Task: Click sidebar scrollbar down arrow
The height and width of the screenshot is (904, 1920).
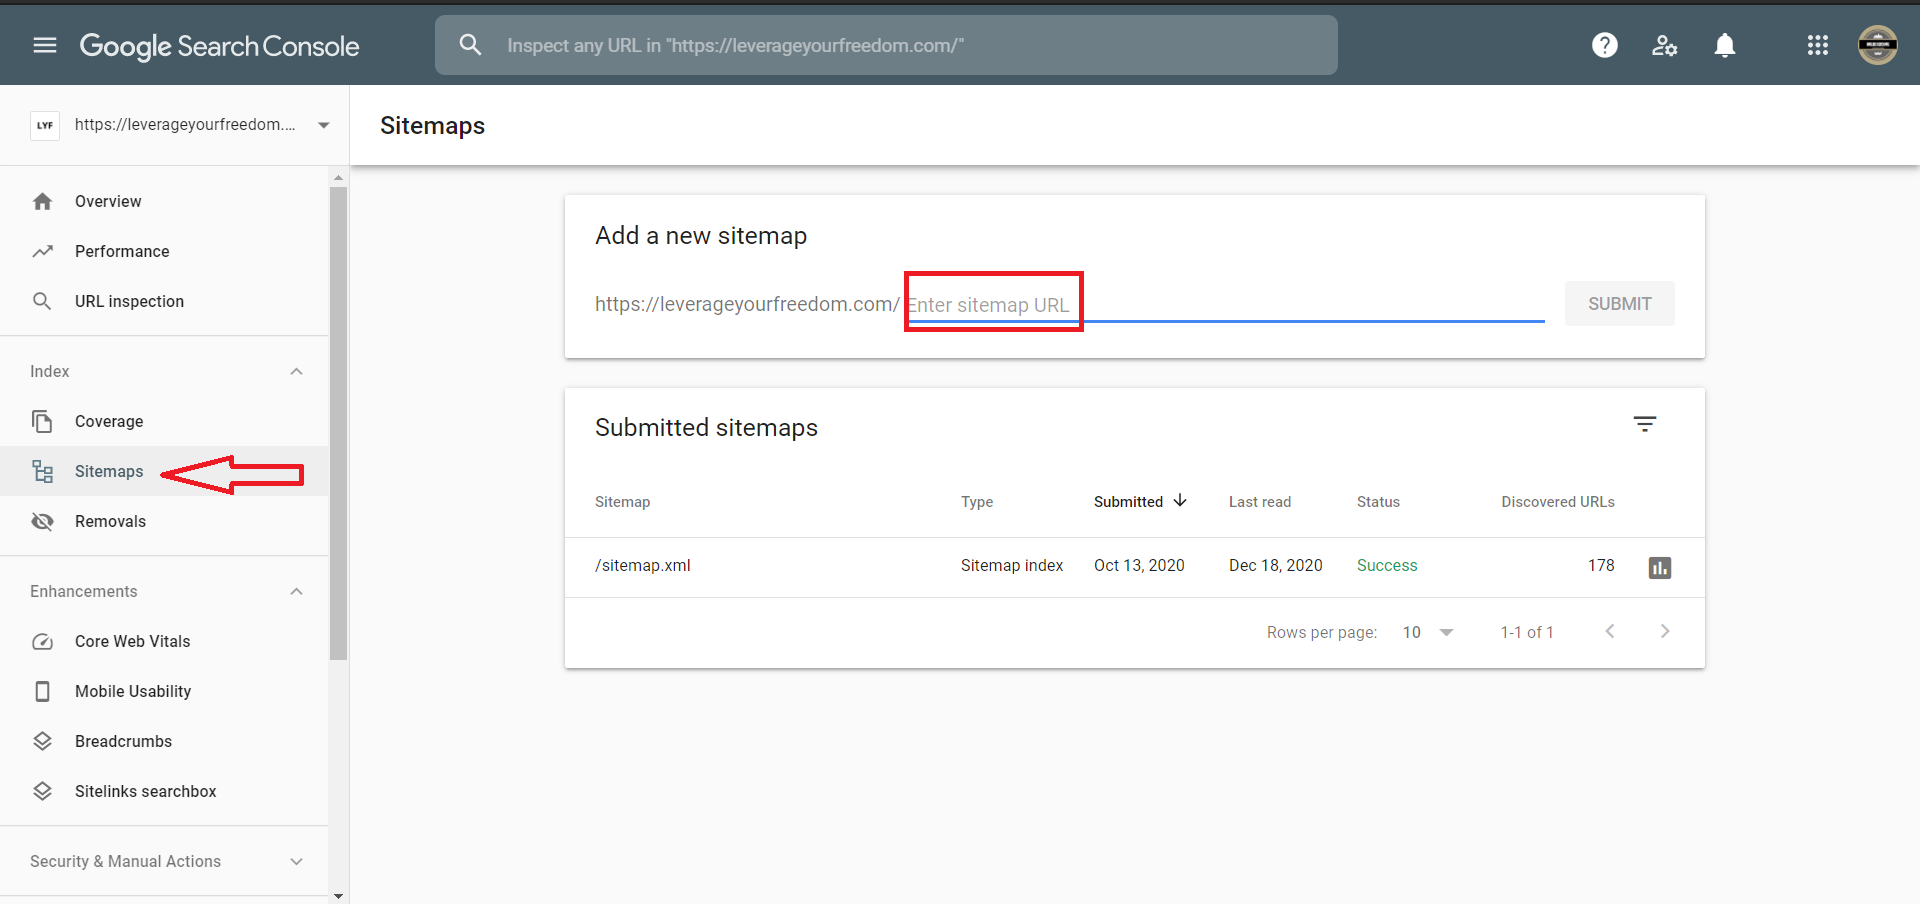Action: tap(338, 895)
